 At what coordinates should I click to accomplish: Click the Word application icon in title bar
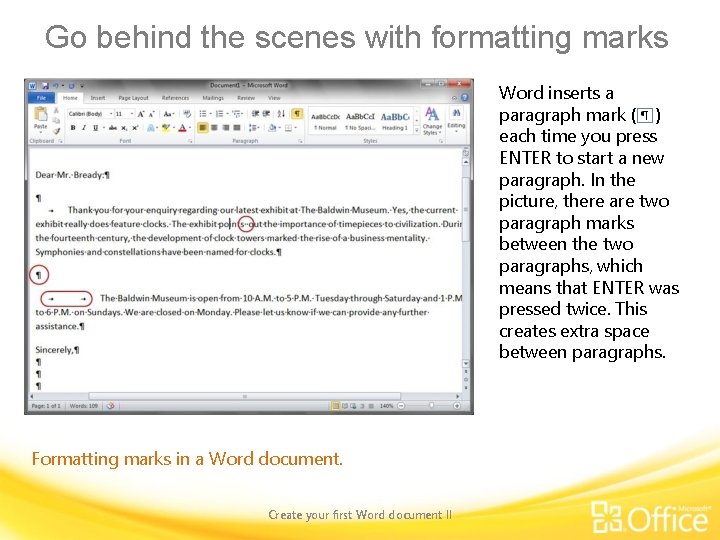click(33, 86)
